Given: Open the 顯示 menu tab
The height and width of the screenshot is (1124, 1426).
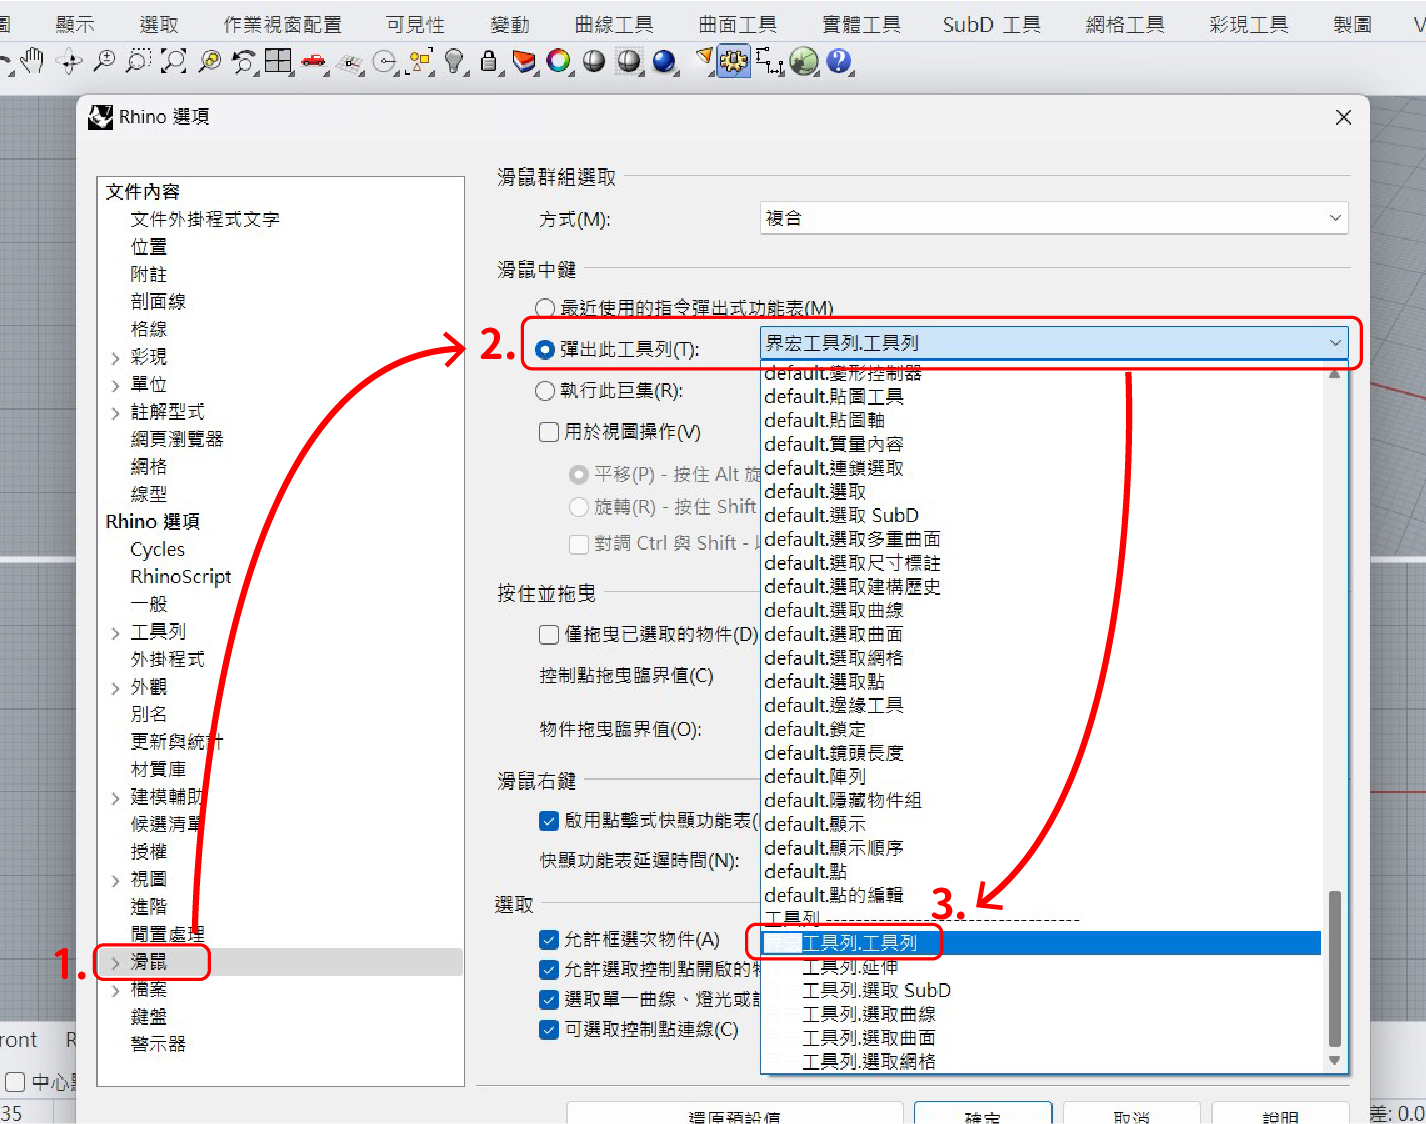Looking at the screenshot, I should tap(75, 24).
